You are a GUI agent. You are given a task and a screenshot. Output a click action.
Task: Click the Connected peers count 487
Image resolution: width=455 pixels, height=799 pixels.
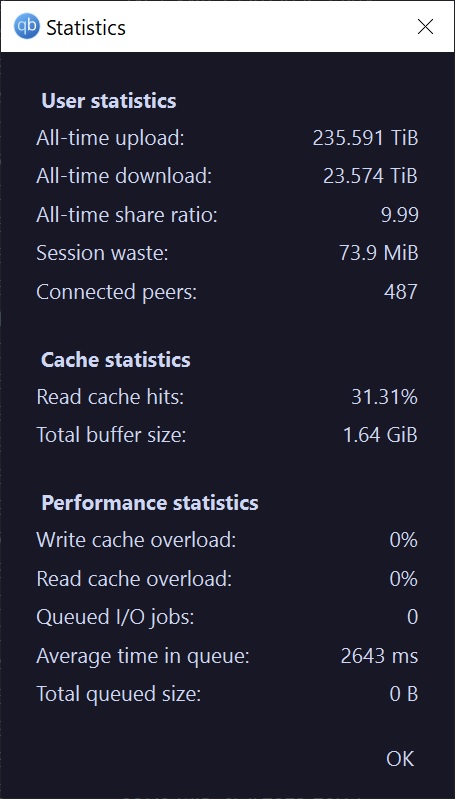tap(401, 291)
